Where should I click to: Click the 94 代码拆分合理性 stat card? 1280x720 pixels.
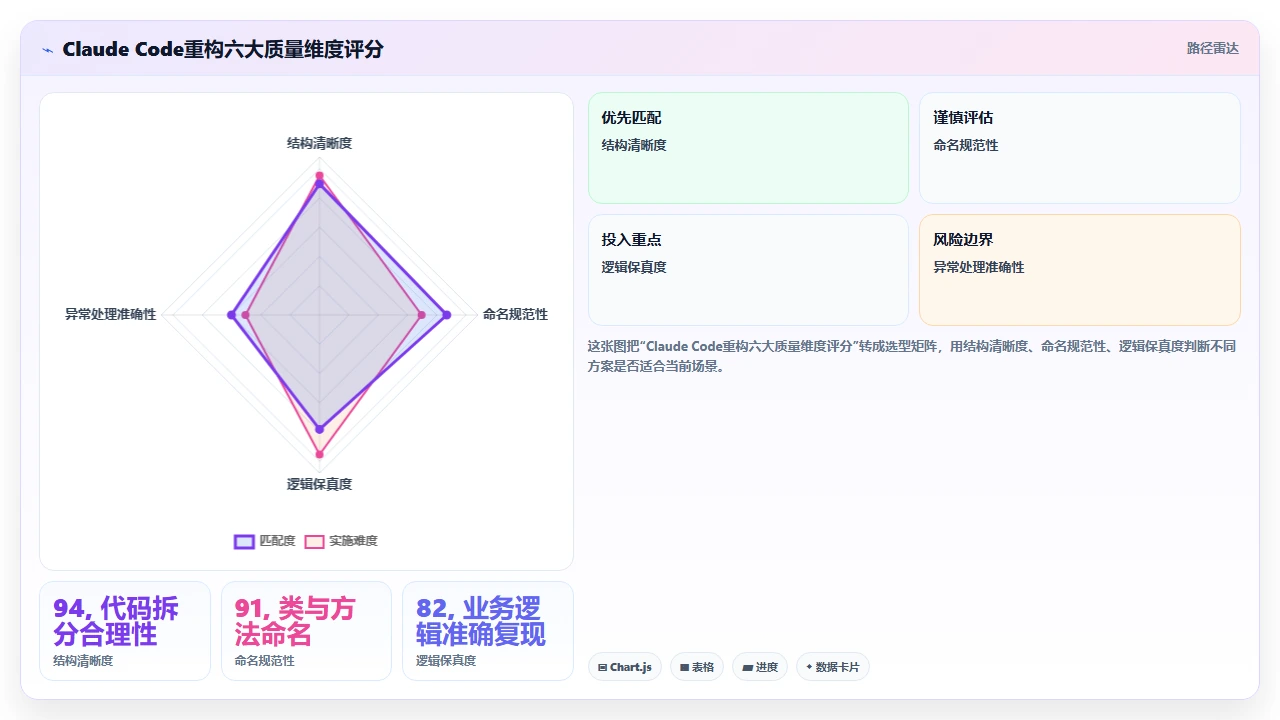click(125, 631)
